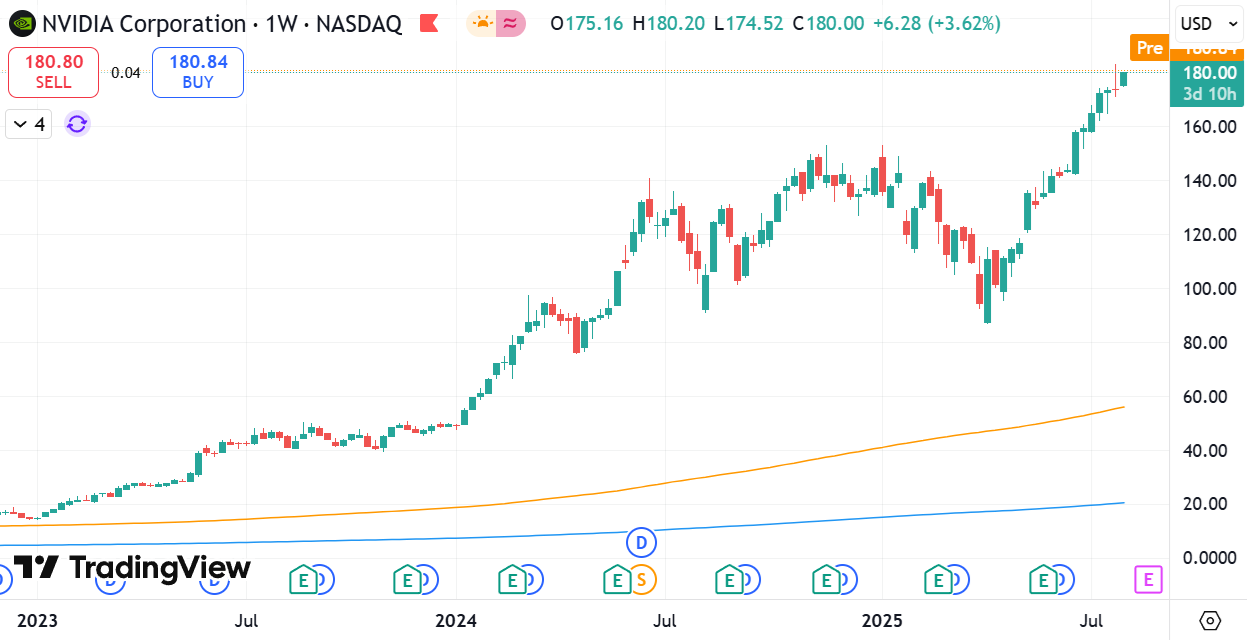This screenshot has width=1247, height=640.
Task: Click the green 180.00 current price label
Action: (1210, 73)
